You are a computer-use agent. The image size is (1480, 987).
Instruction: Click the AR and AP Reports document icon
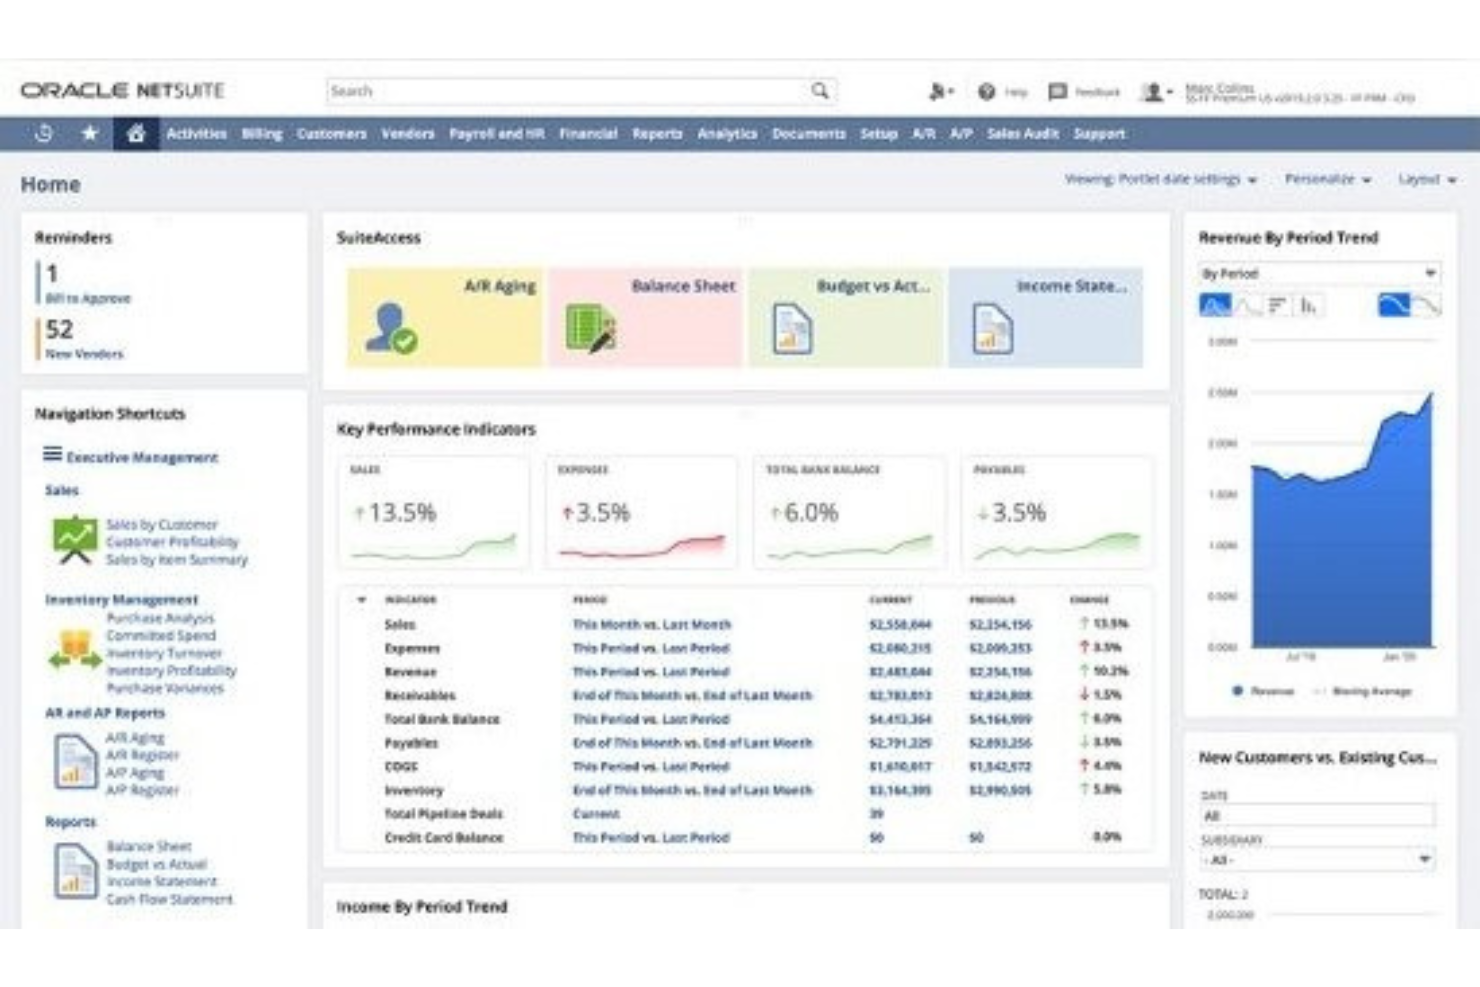point(75,762)
